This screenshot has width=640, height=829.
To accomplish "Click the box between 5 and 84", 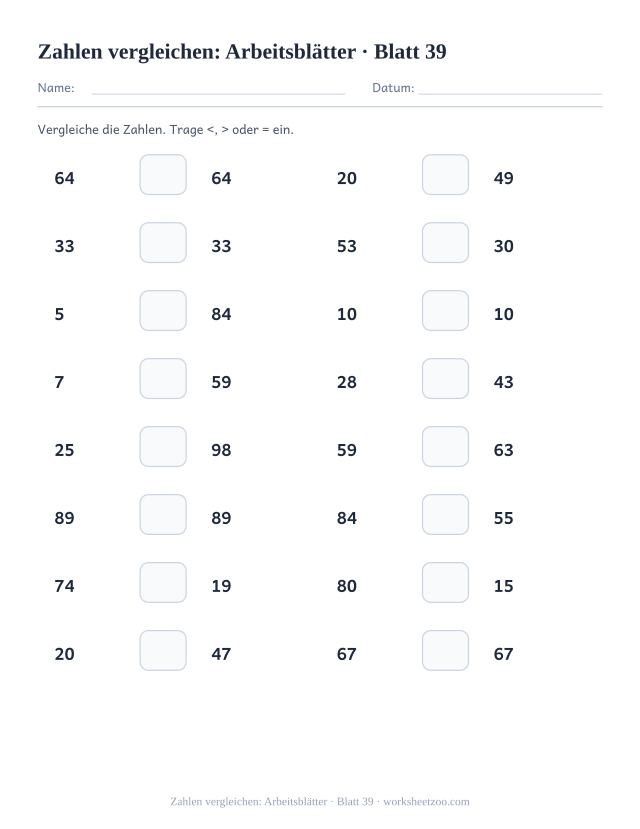I will tap(163, 310).
